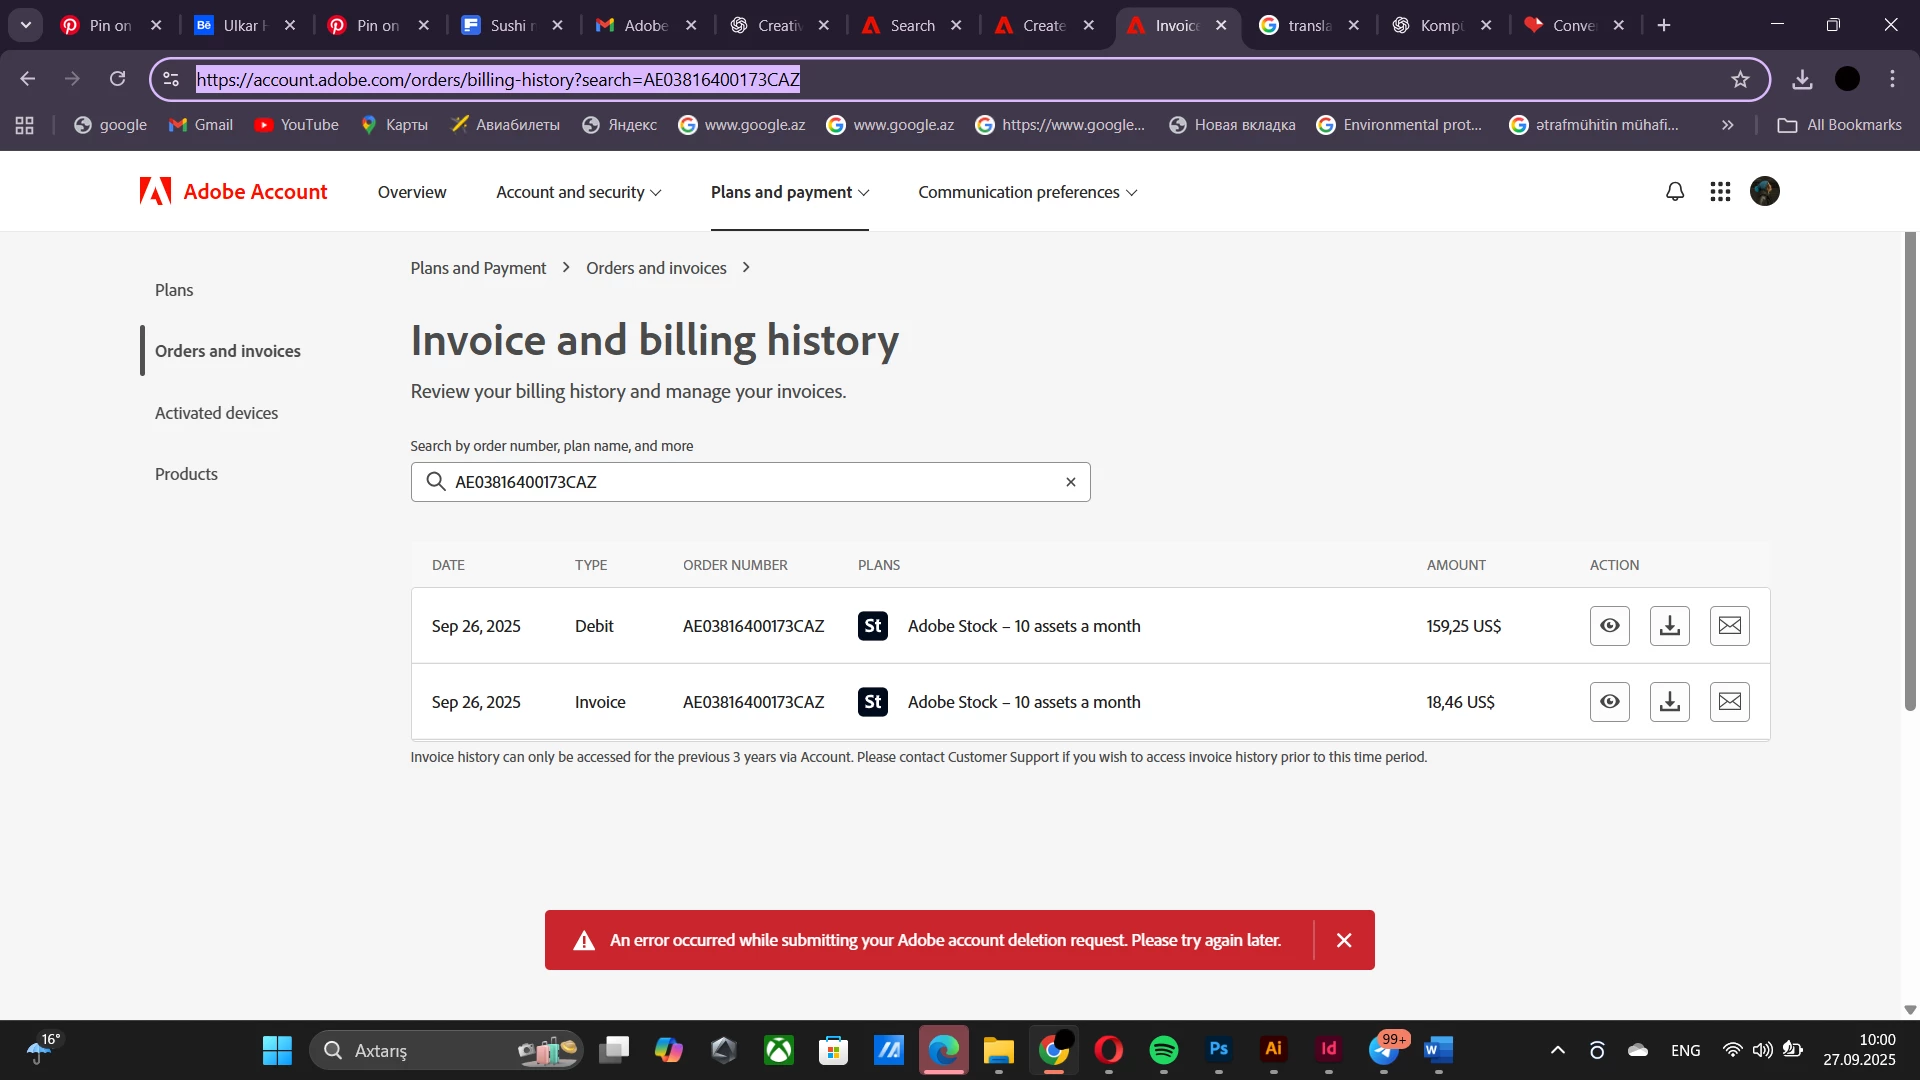View the 18,46 US$ invoice via eye icon

click(x=1609, y=702)
